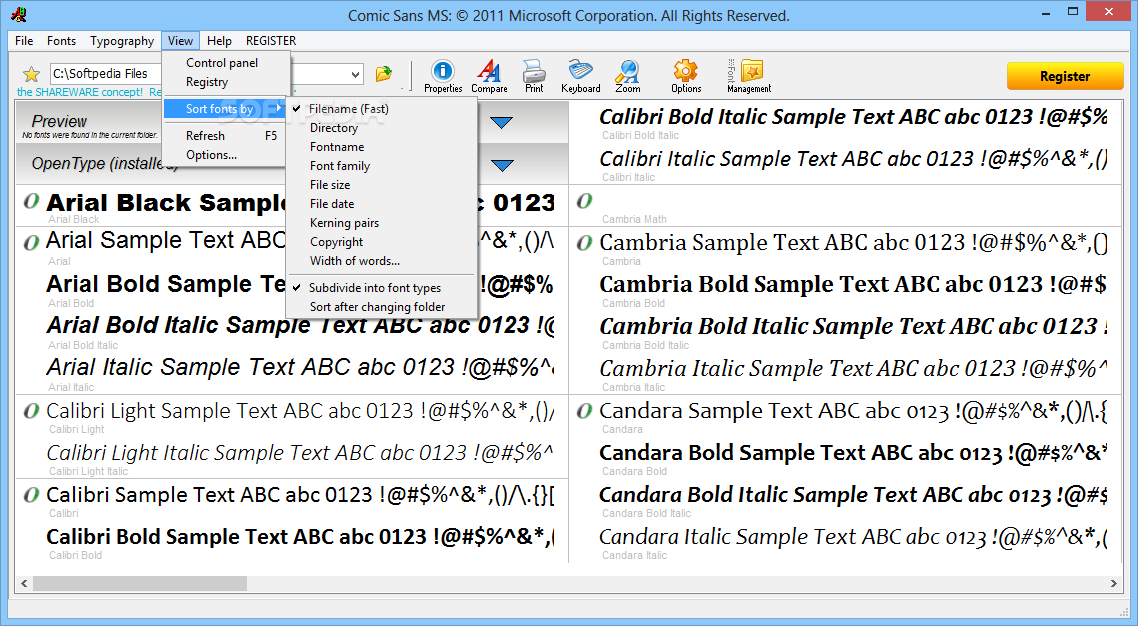The width and height of the screenshot is (1138, 626).
Task: Open the browse folder icon
Action: [x=383, y=73]
